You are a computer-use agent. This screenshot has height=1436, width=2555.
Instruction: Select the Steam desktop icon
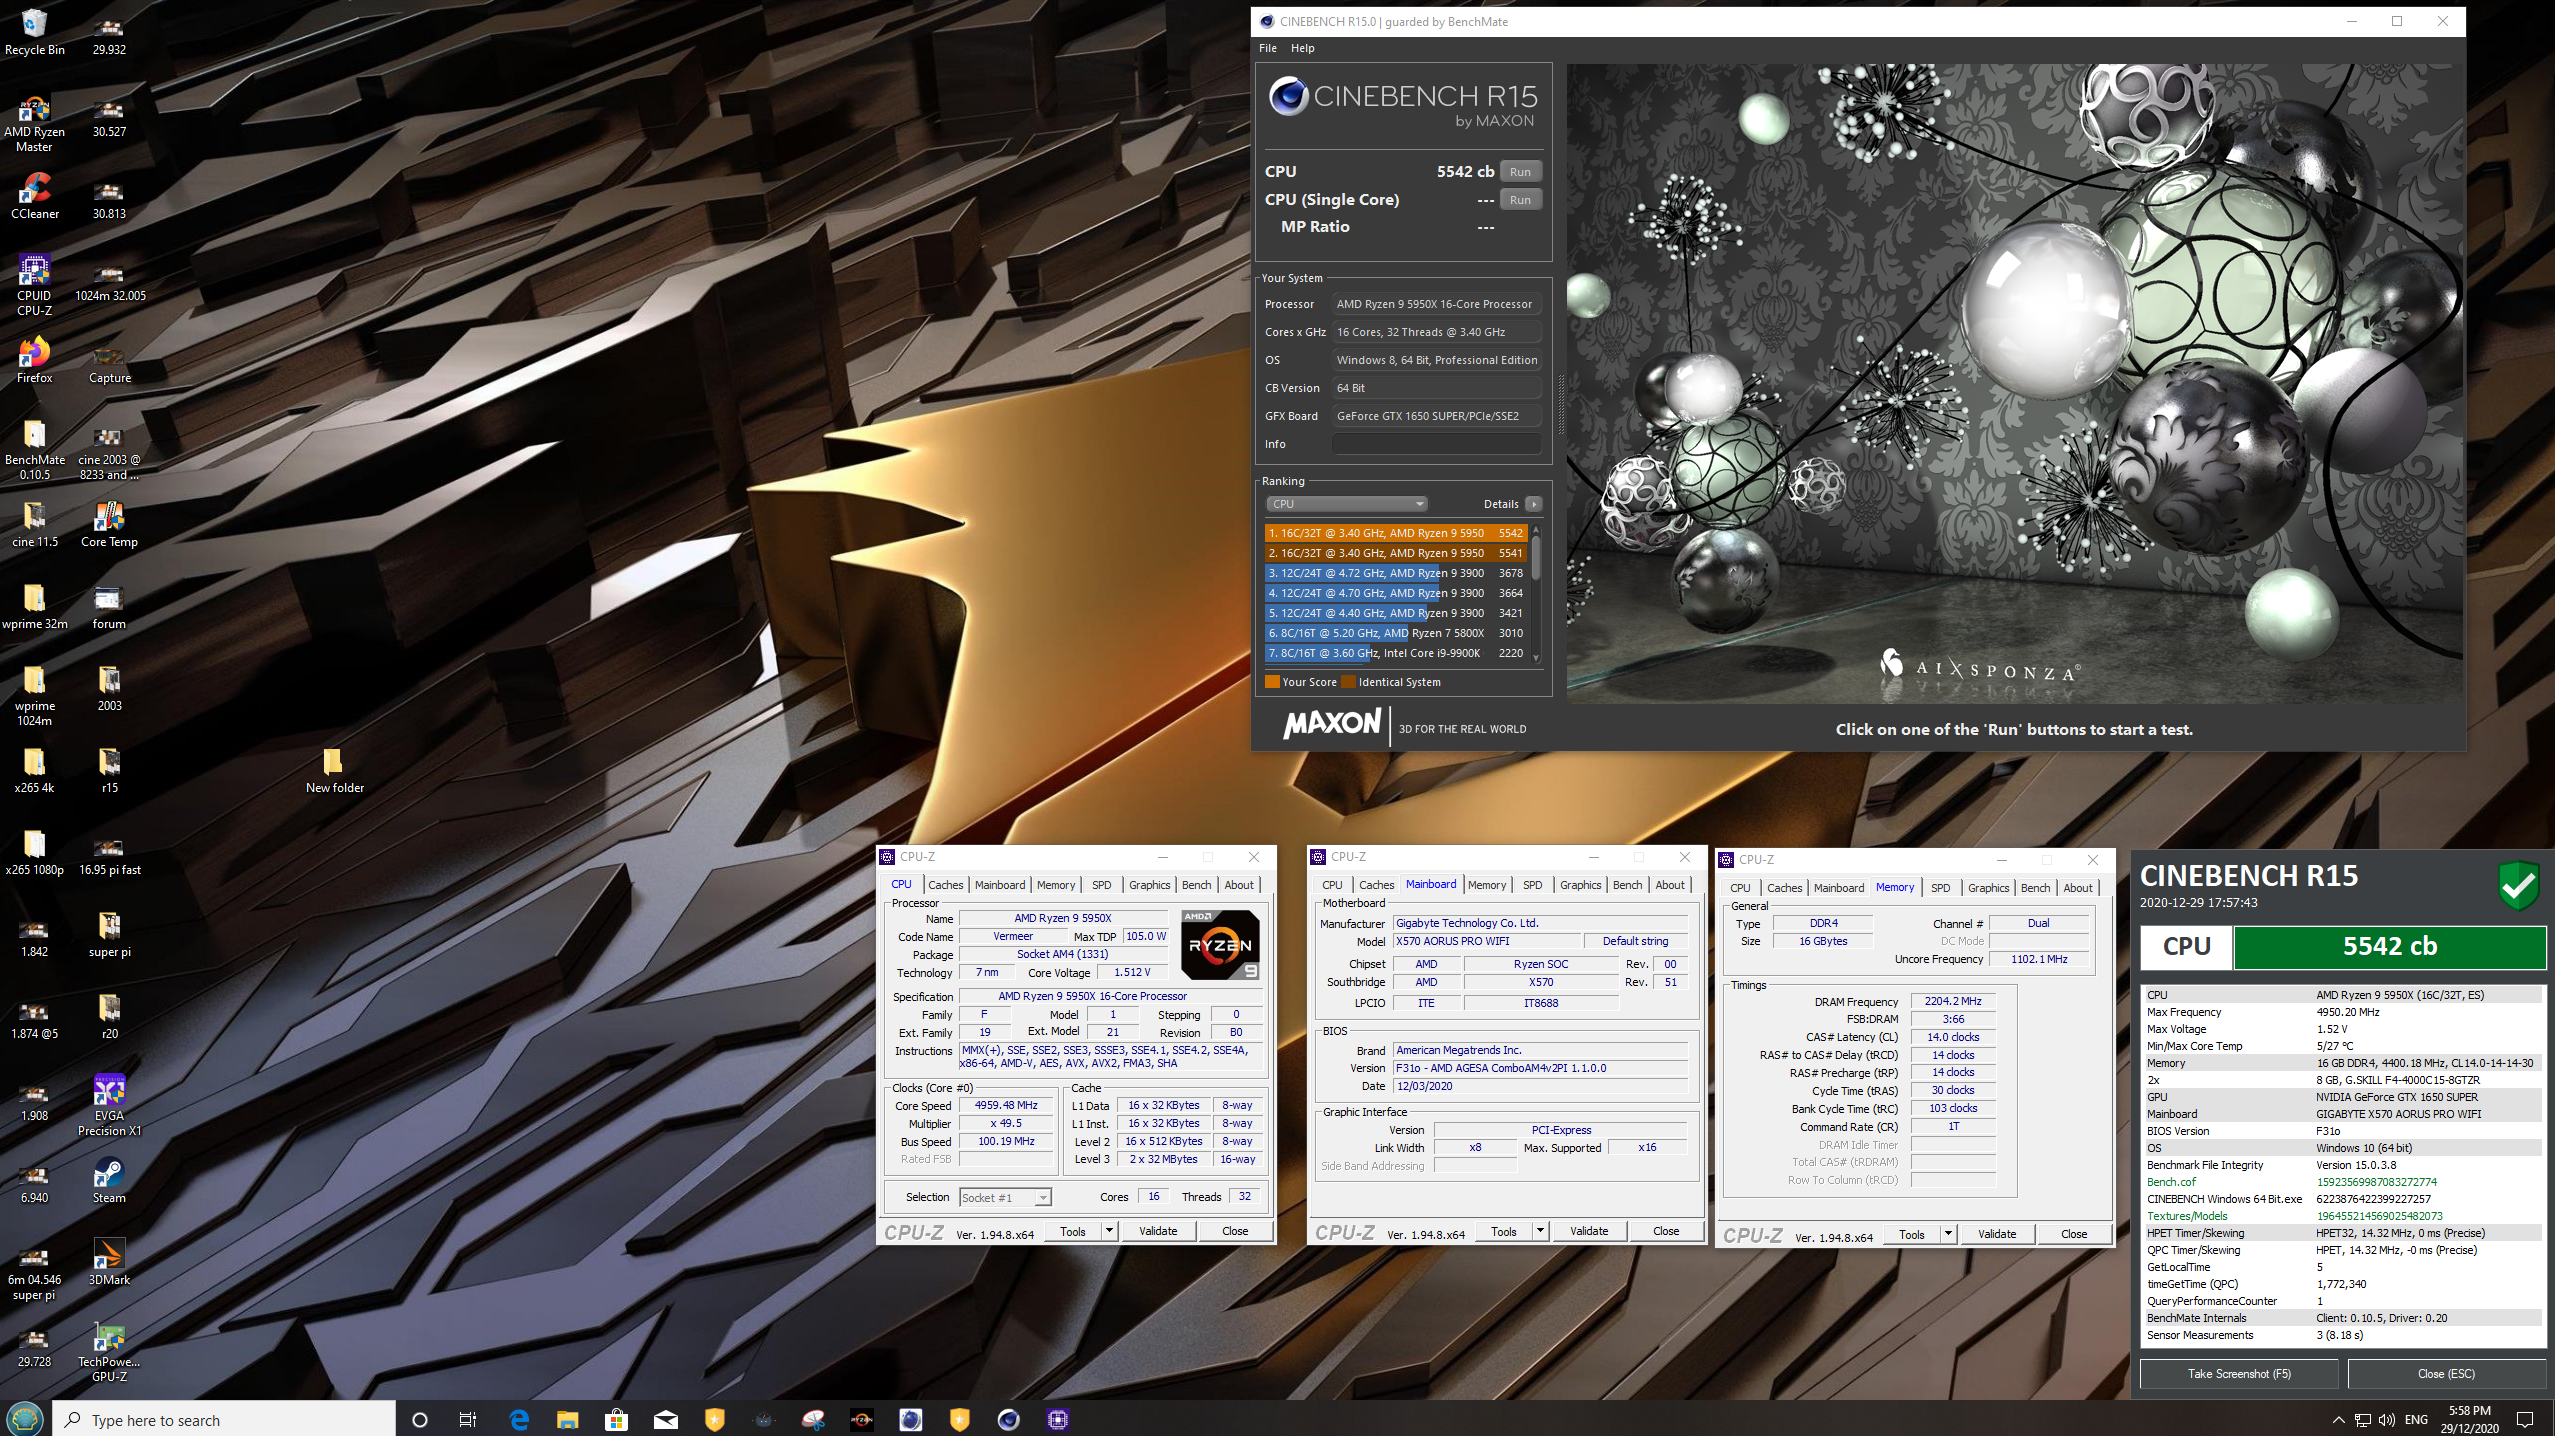click(x=109, y=1180)
